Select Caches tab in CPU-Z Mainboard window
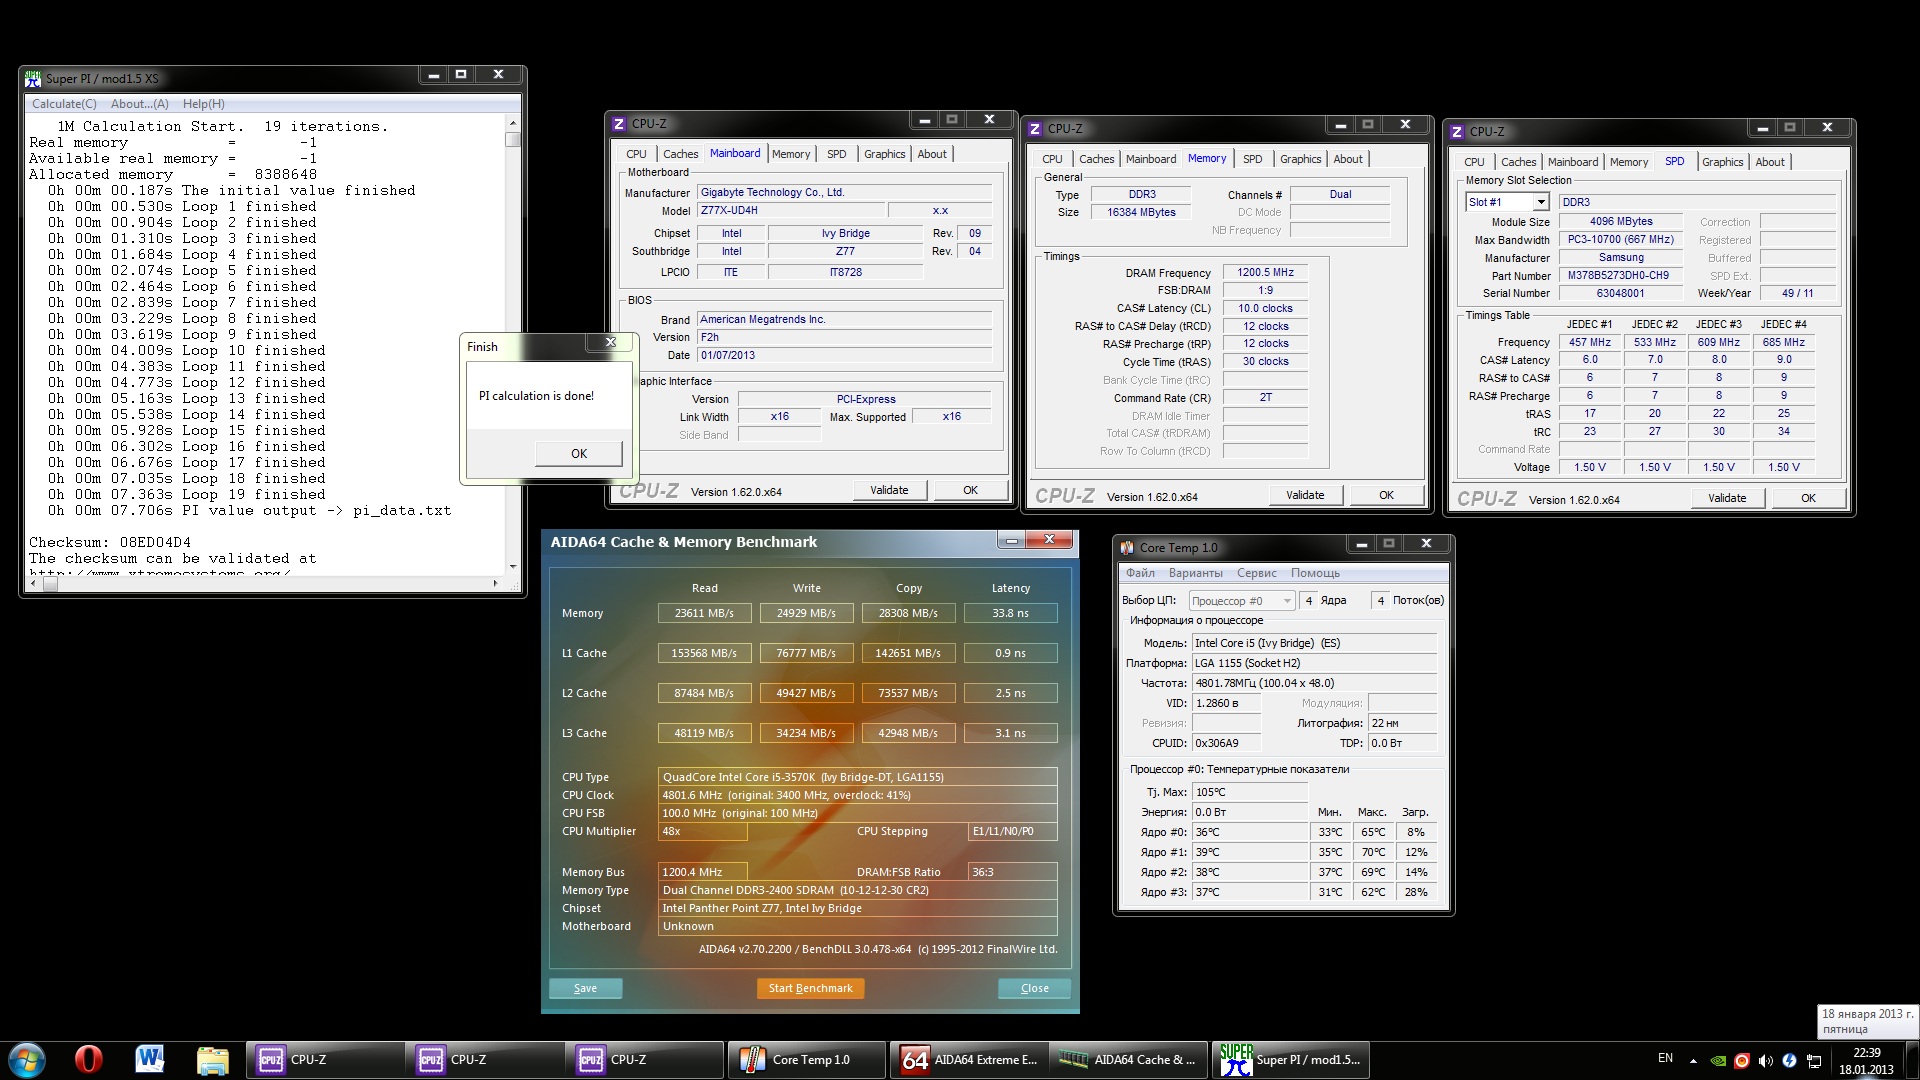 click(680, 154)
